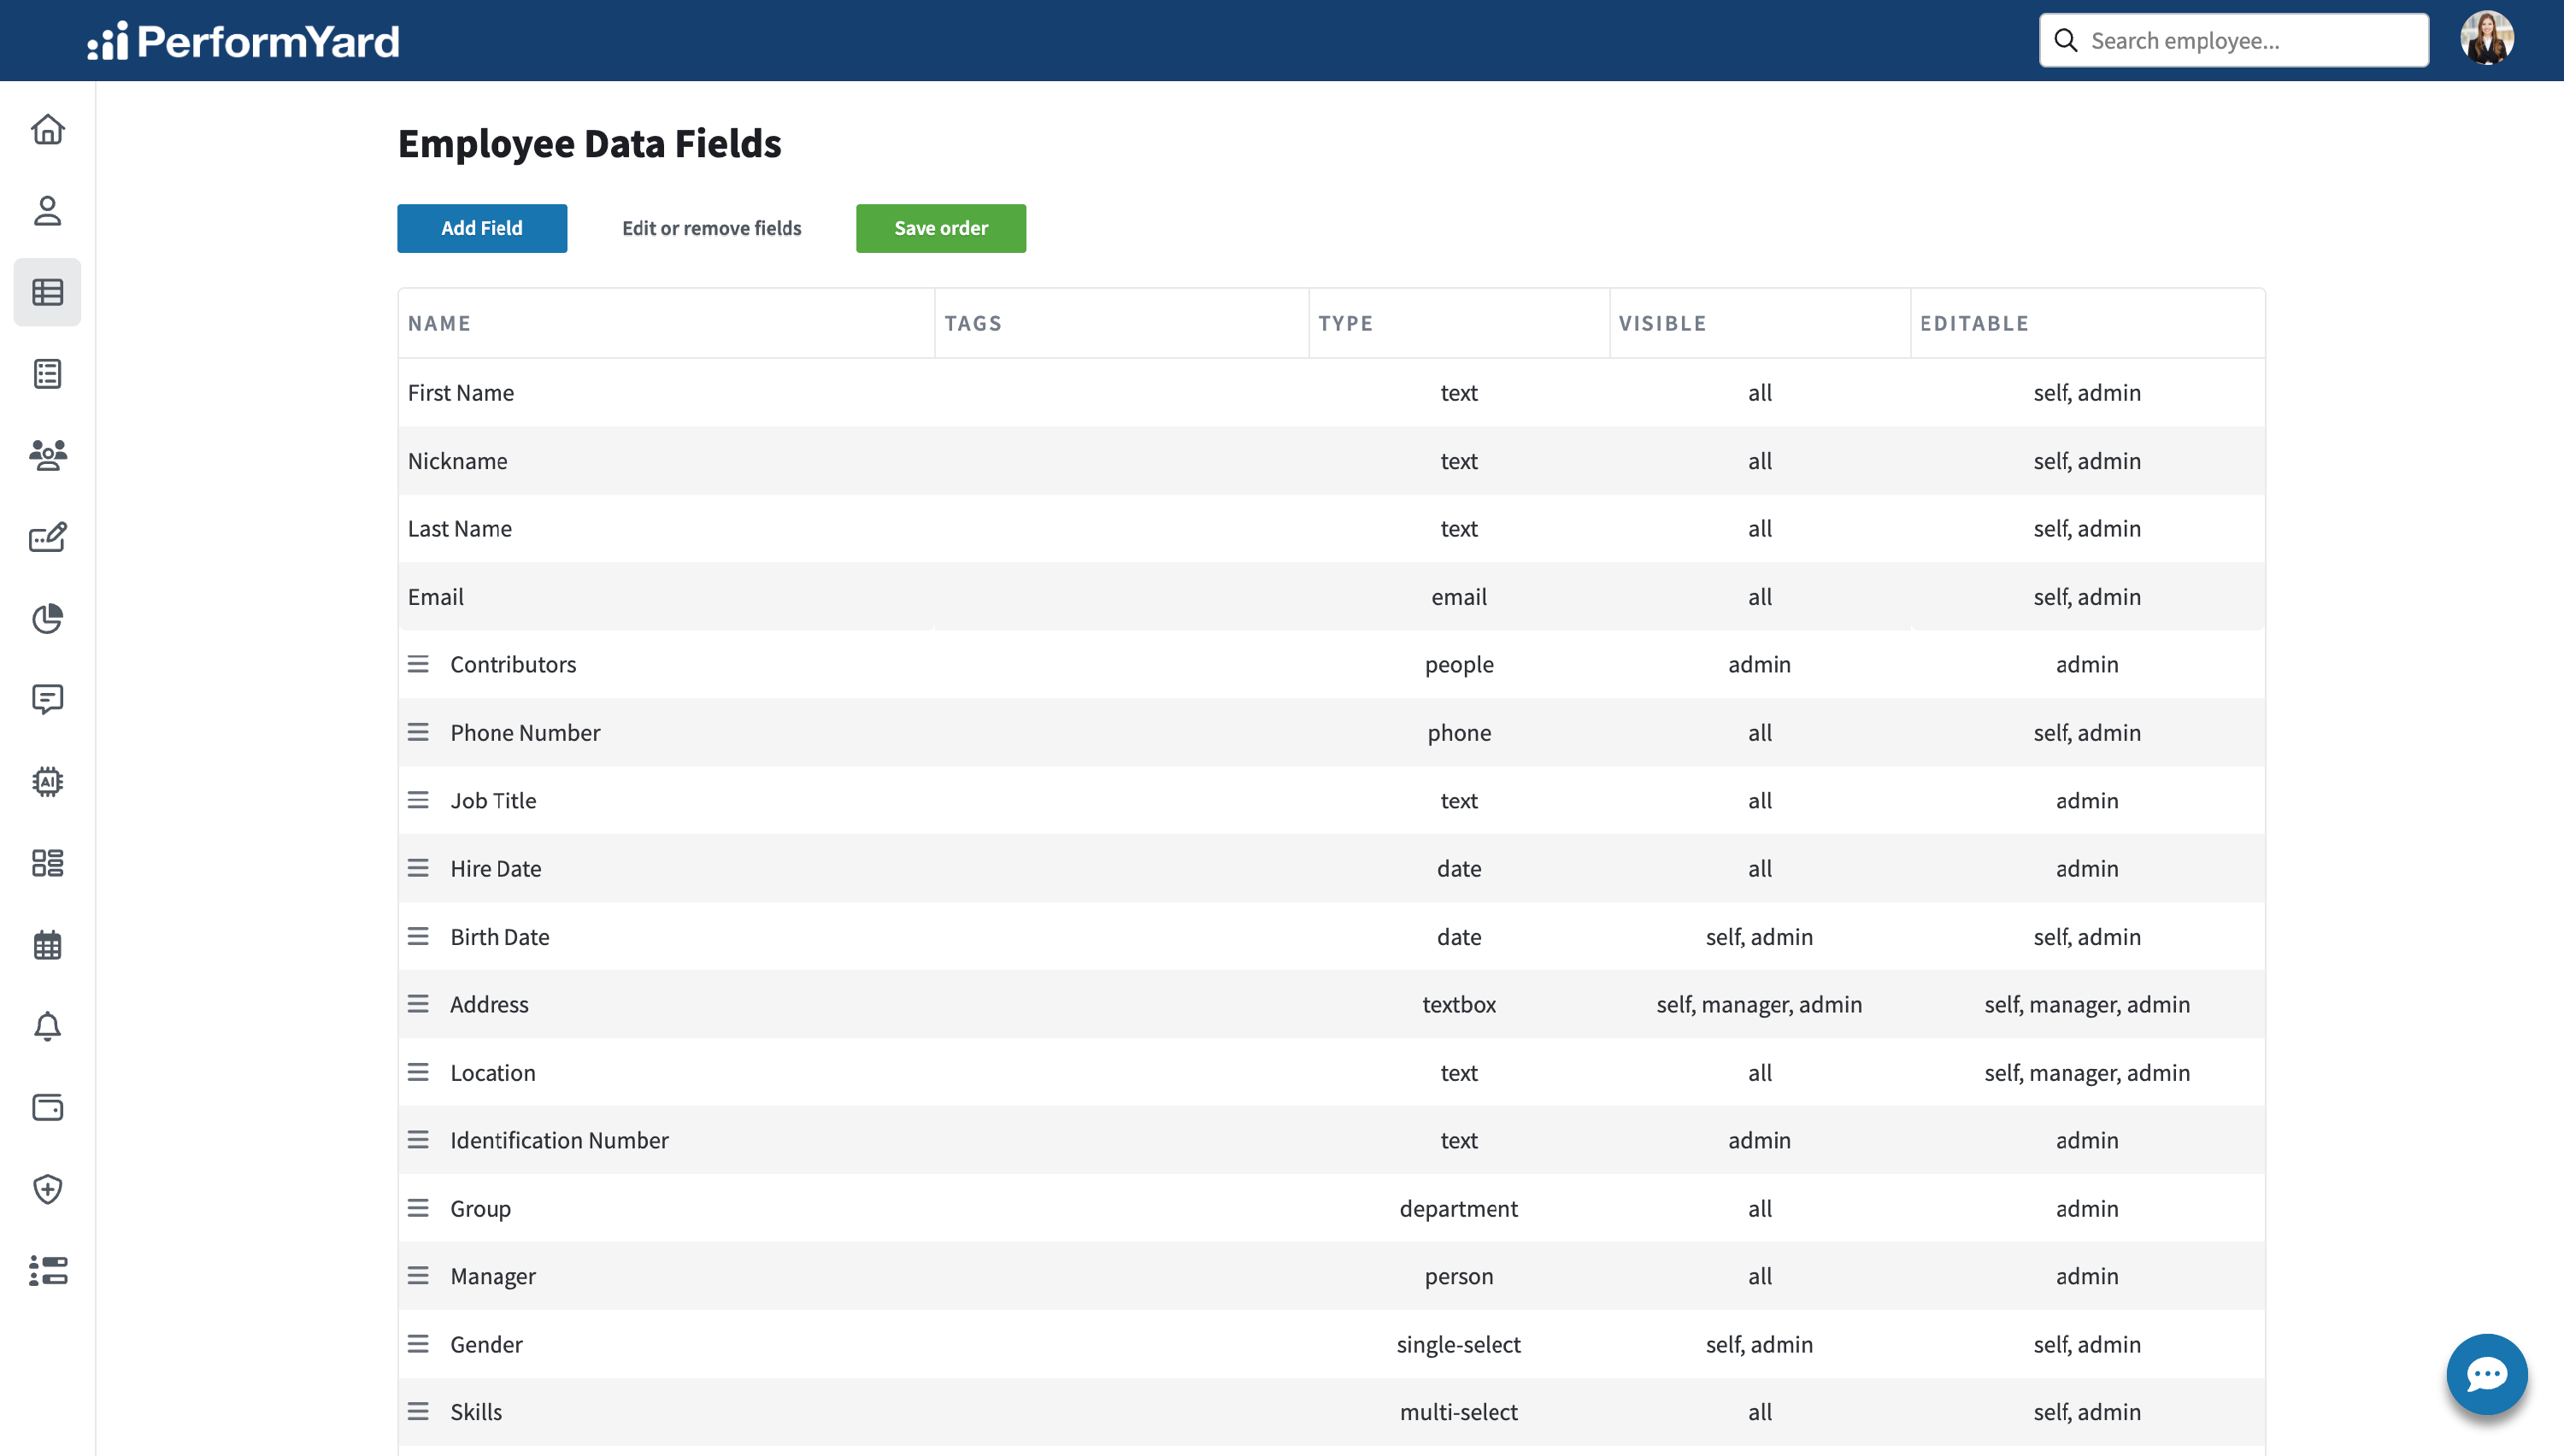Select the data table sidebar icon
The width and height of the screenshot is (2564, 1456).
47,292
